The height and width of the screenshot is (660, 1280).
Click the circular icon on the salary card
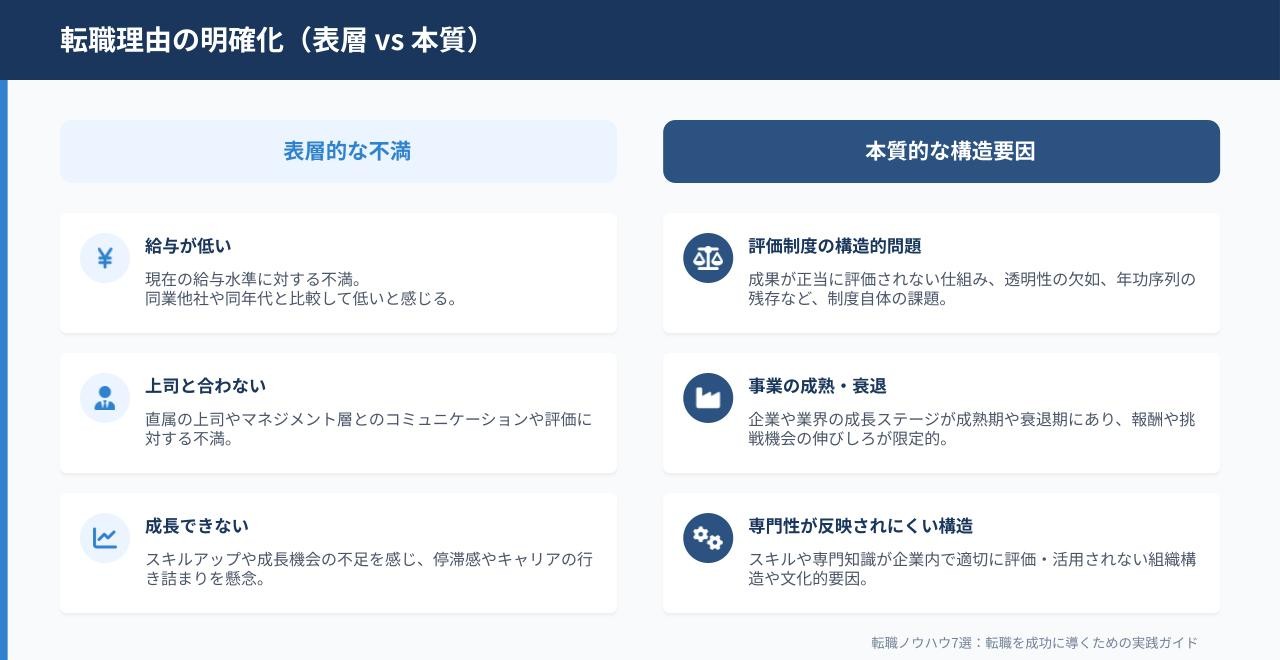coord(105,258)
